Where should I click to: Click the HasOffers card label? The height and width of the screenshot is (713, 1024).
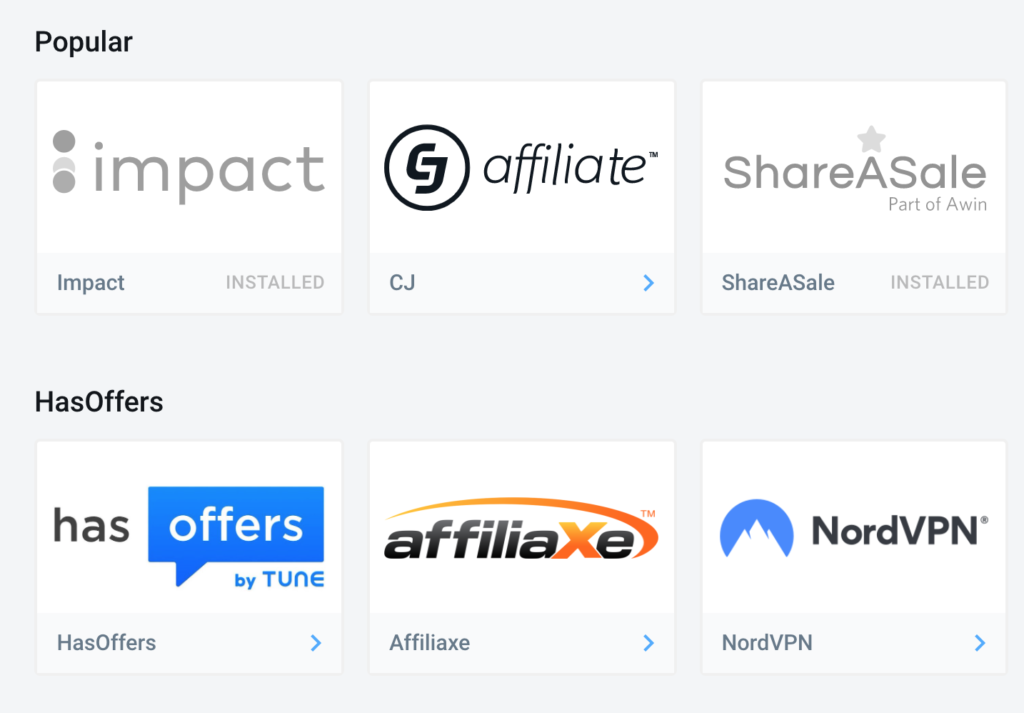click(106, 643)
